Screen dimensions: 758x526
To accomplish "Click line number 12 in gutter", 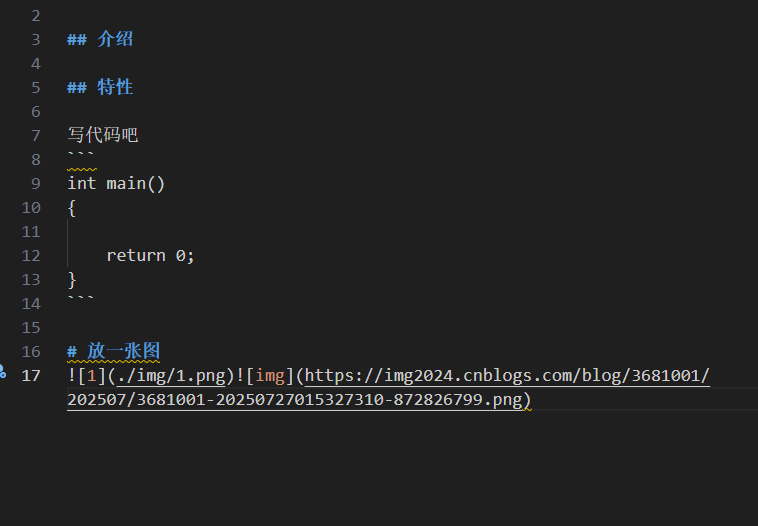I will tap(31, 256).
